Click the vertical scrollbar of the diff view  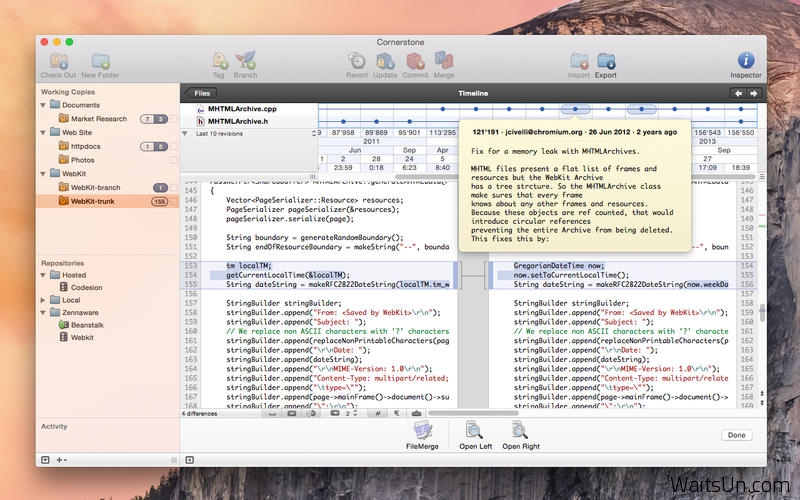pos(762,312)
